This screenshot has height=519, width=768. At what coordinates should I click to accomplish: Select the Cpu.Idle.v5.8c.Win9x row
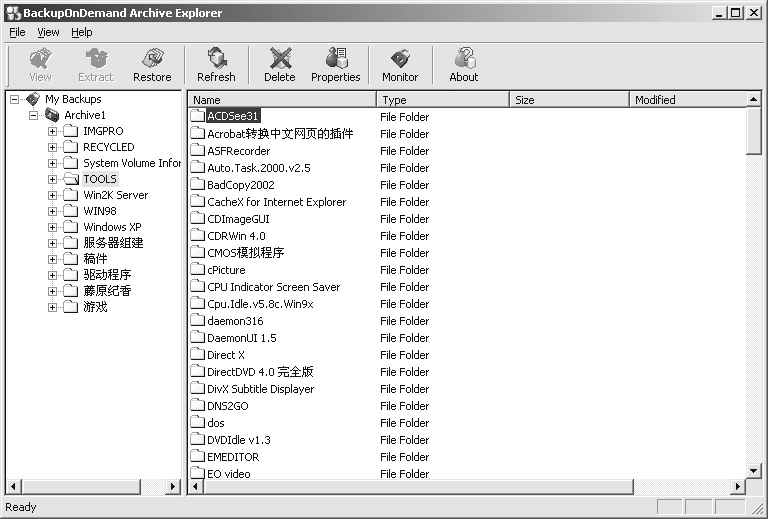(260, 304)
